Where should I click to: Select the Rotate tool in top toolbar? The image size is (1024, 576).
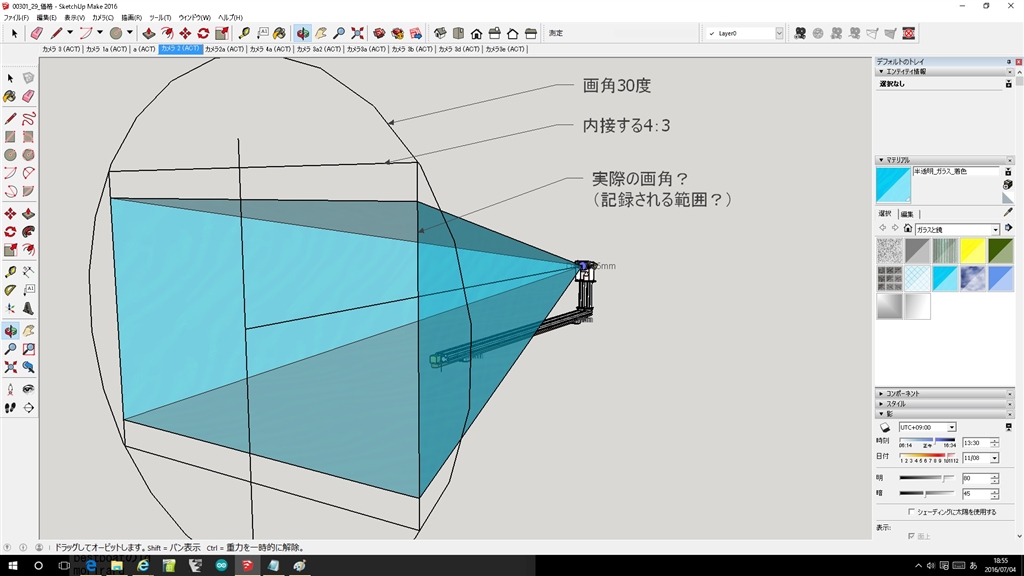point(204,33)
